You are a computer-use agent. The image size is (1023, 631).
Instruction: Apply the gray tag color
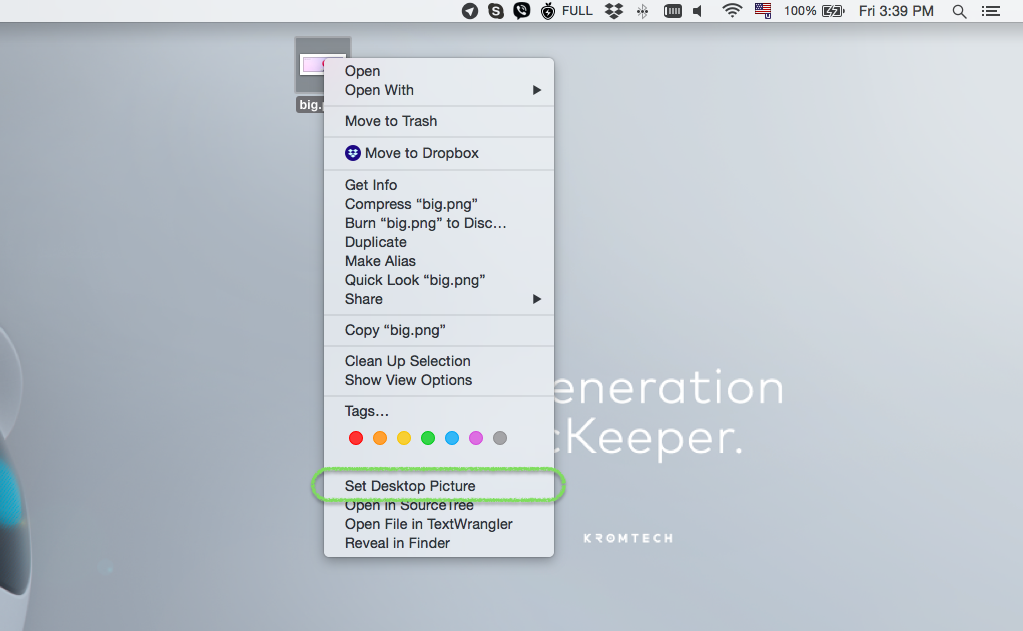(x=500, y=438)
